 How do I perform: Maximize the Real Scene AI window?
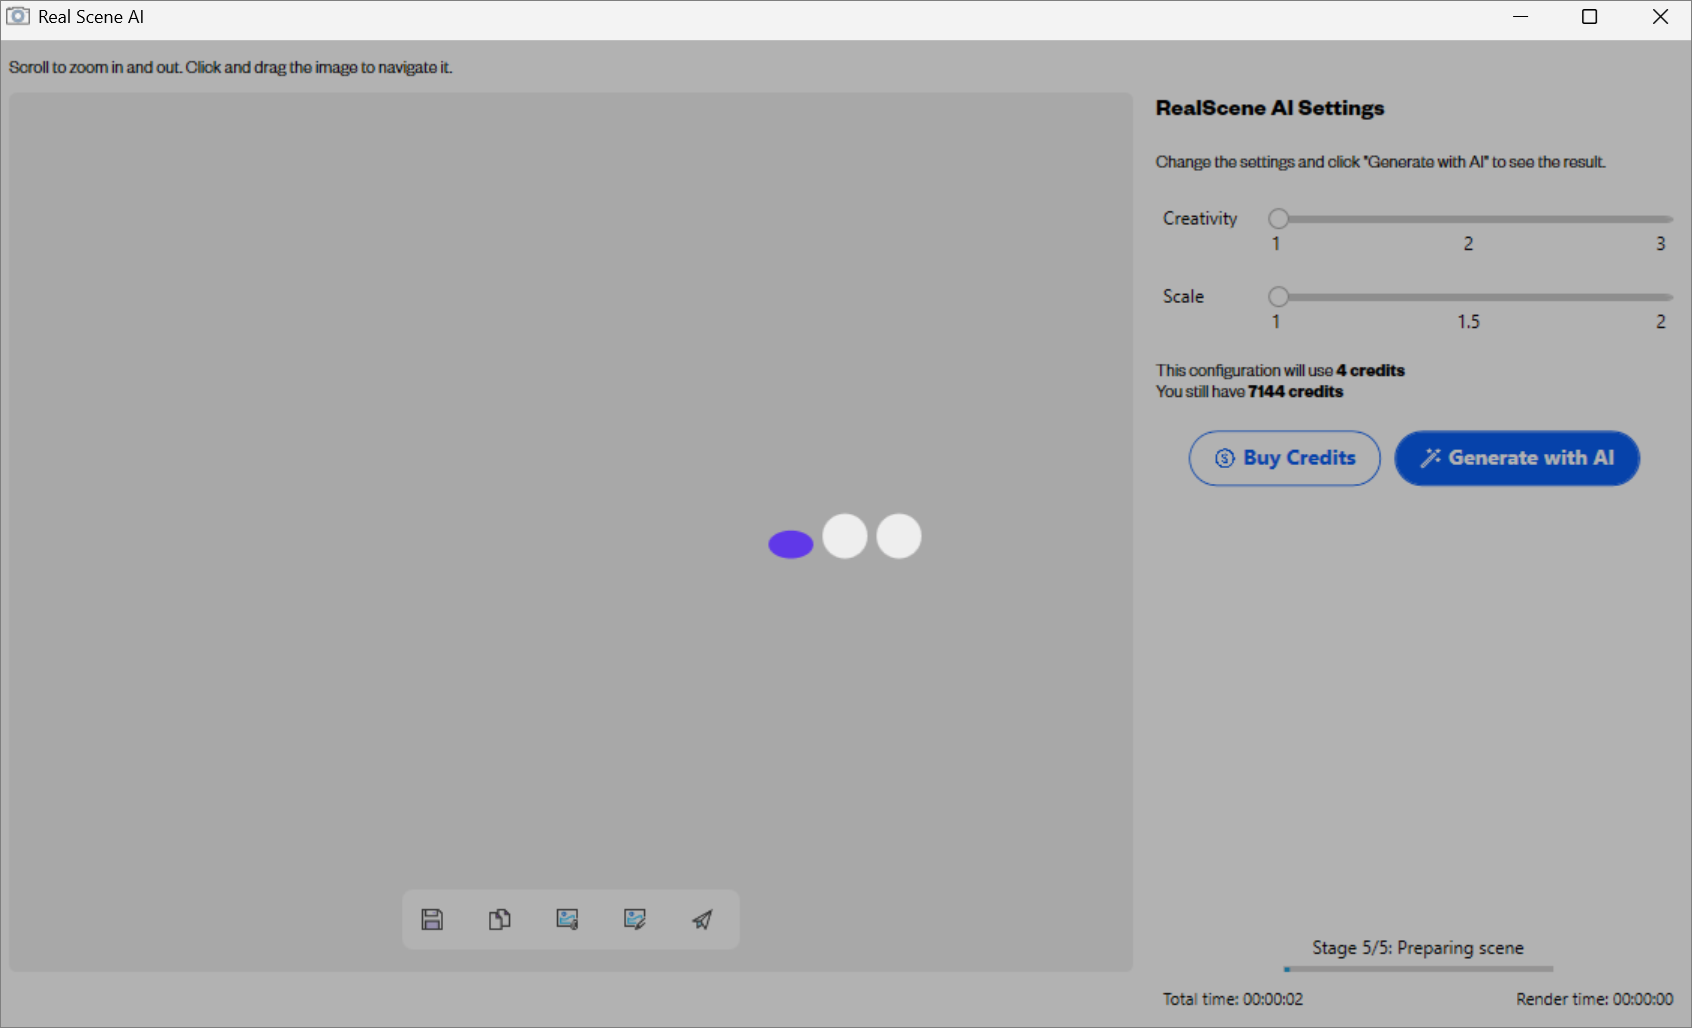[x=1589, y=17]
